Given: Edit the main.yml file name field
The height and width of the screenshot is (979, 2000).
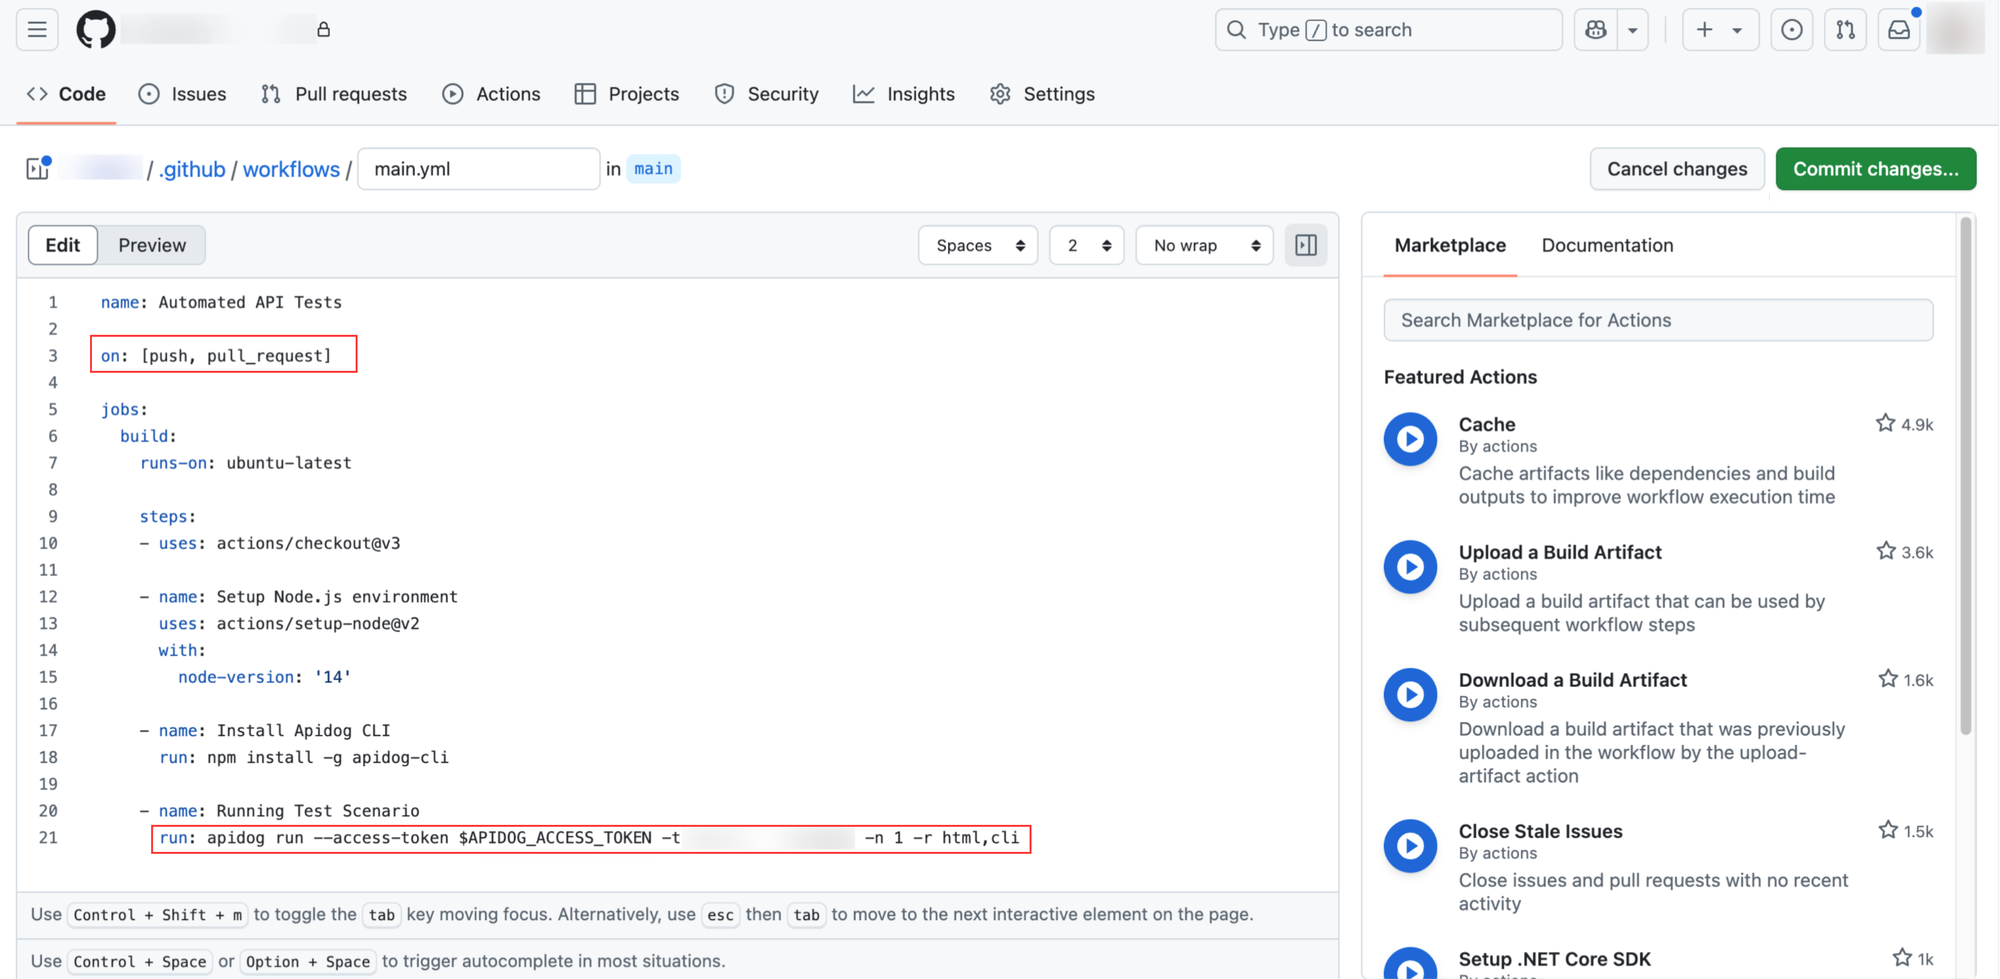Looking at the screenshot, I should coord(479,169).
